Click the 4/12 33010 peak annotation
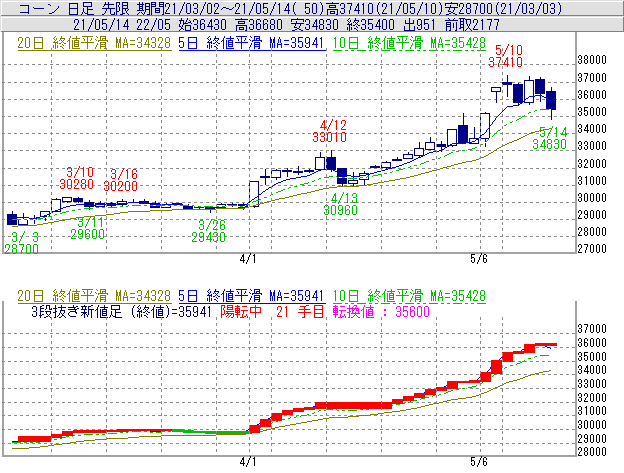Viewport: 624px width, 473px height. (330, 131)
